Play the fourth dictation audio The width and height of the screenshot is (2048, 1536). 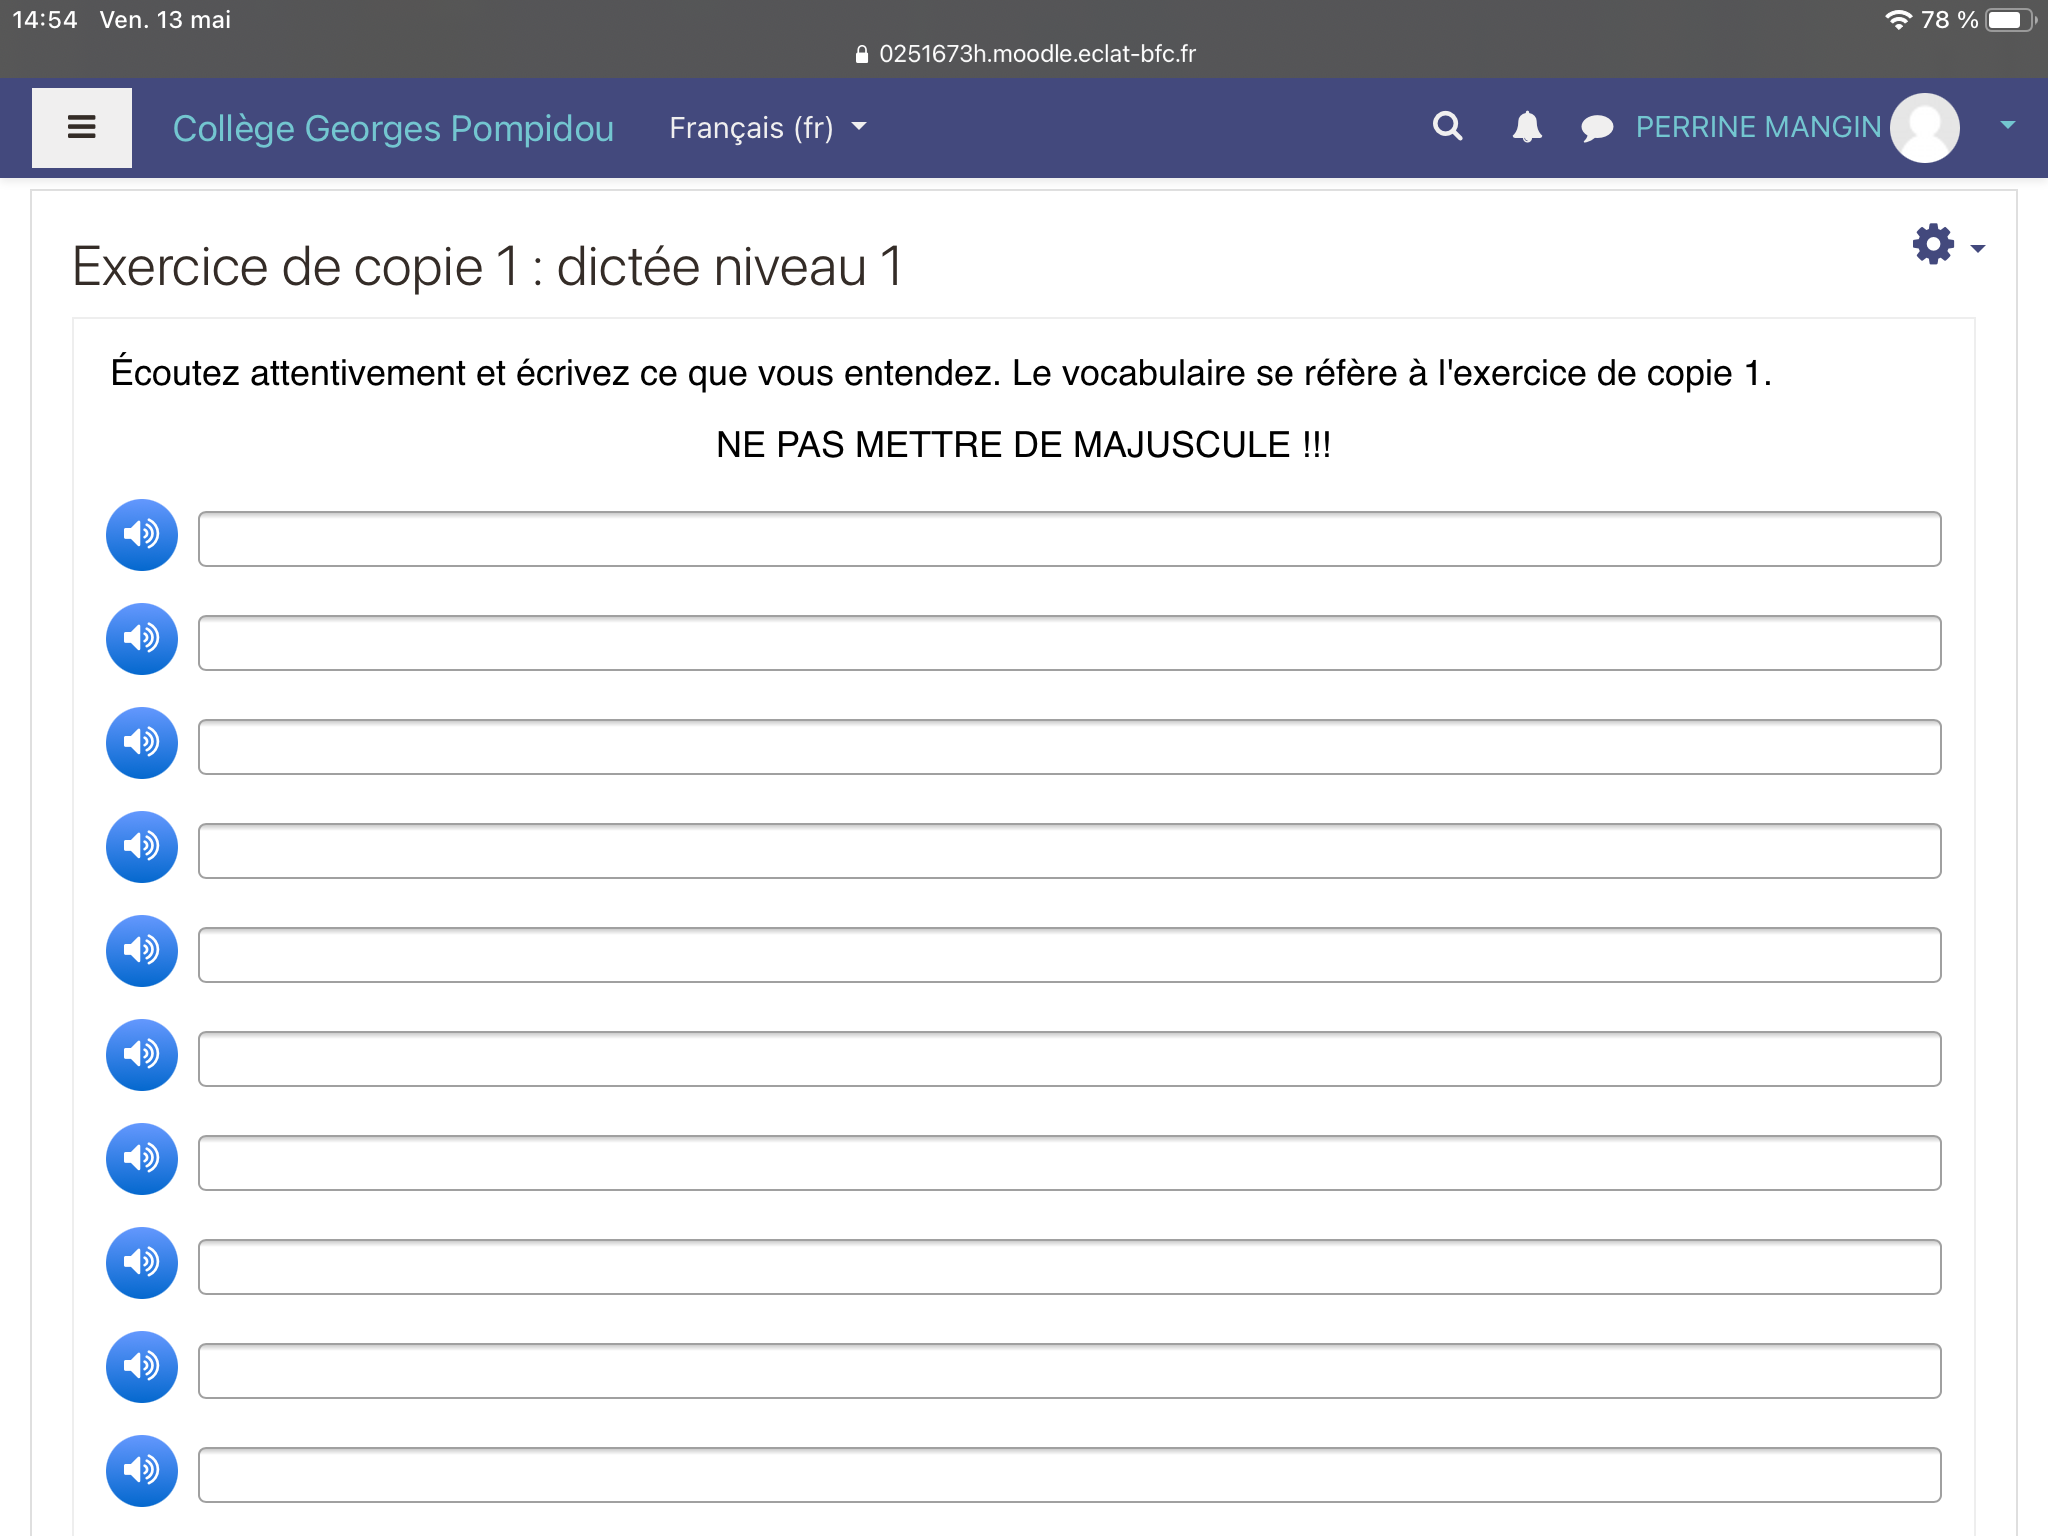click(x=142, y=847)
